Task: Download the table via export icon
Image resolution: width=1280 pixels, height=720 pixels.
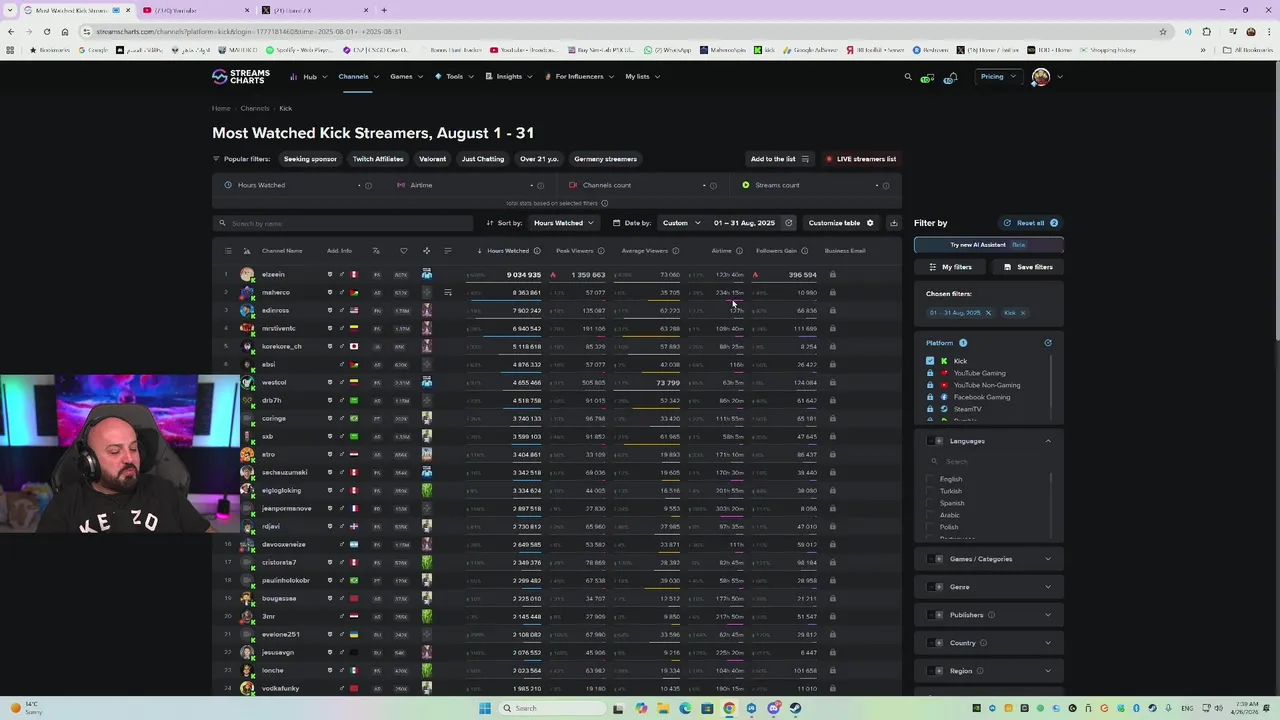Action: coord(894,223)
